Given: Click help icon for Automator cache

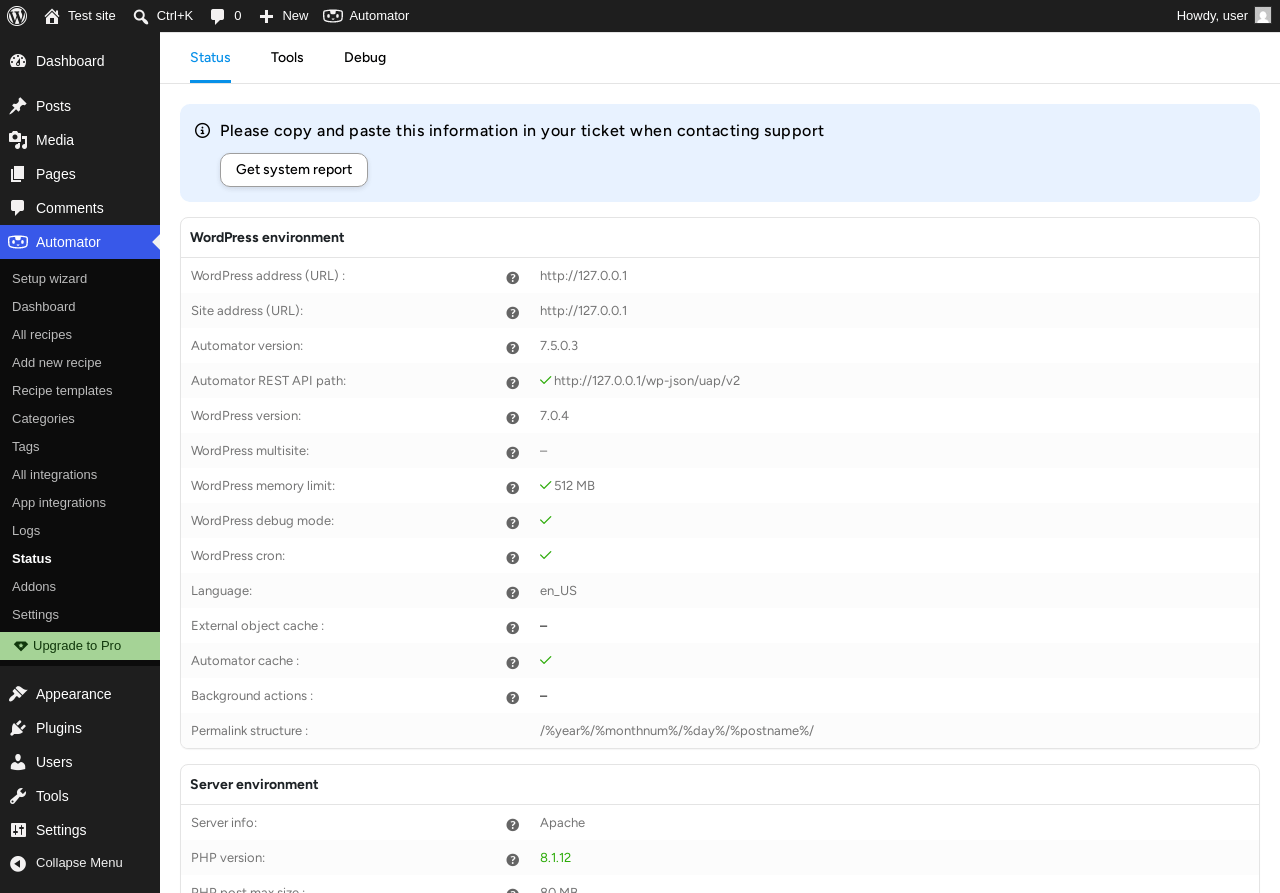Looking at the screenshot, I should pos(513,663).
